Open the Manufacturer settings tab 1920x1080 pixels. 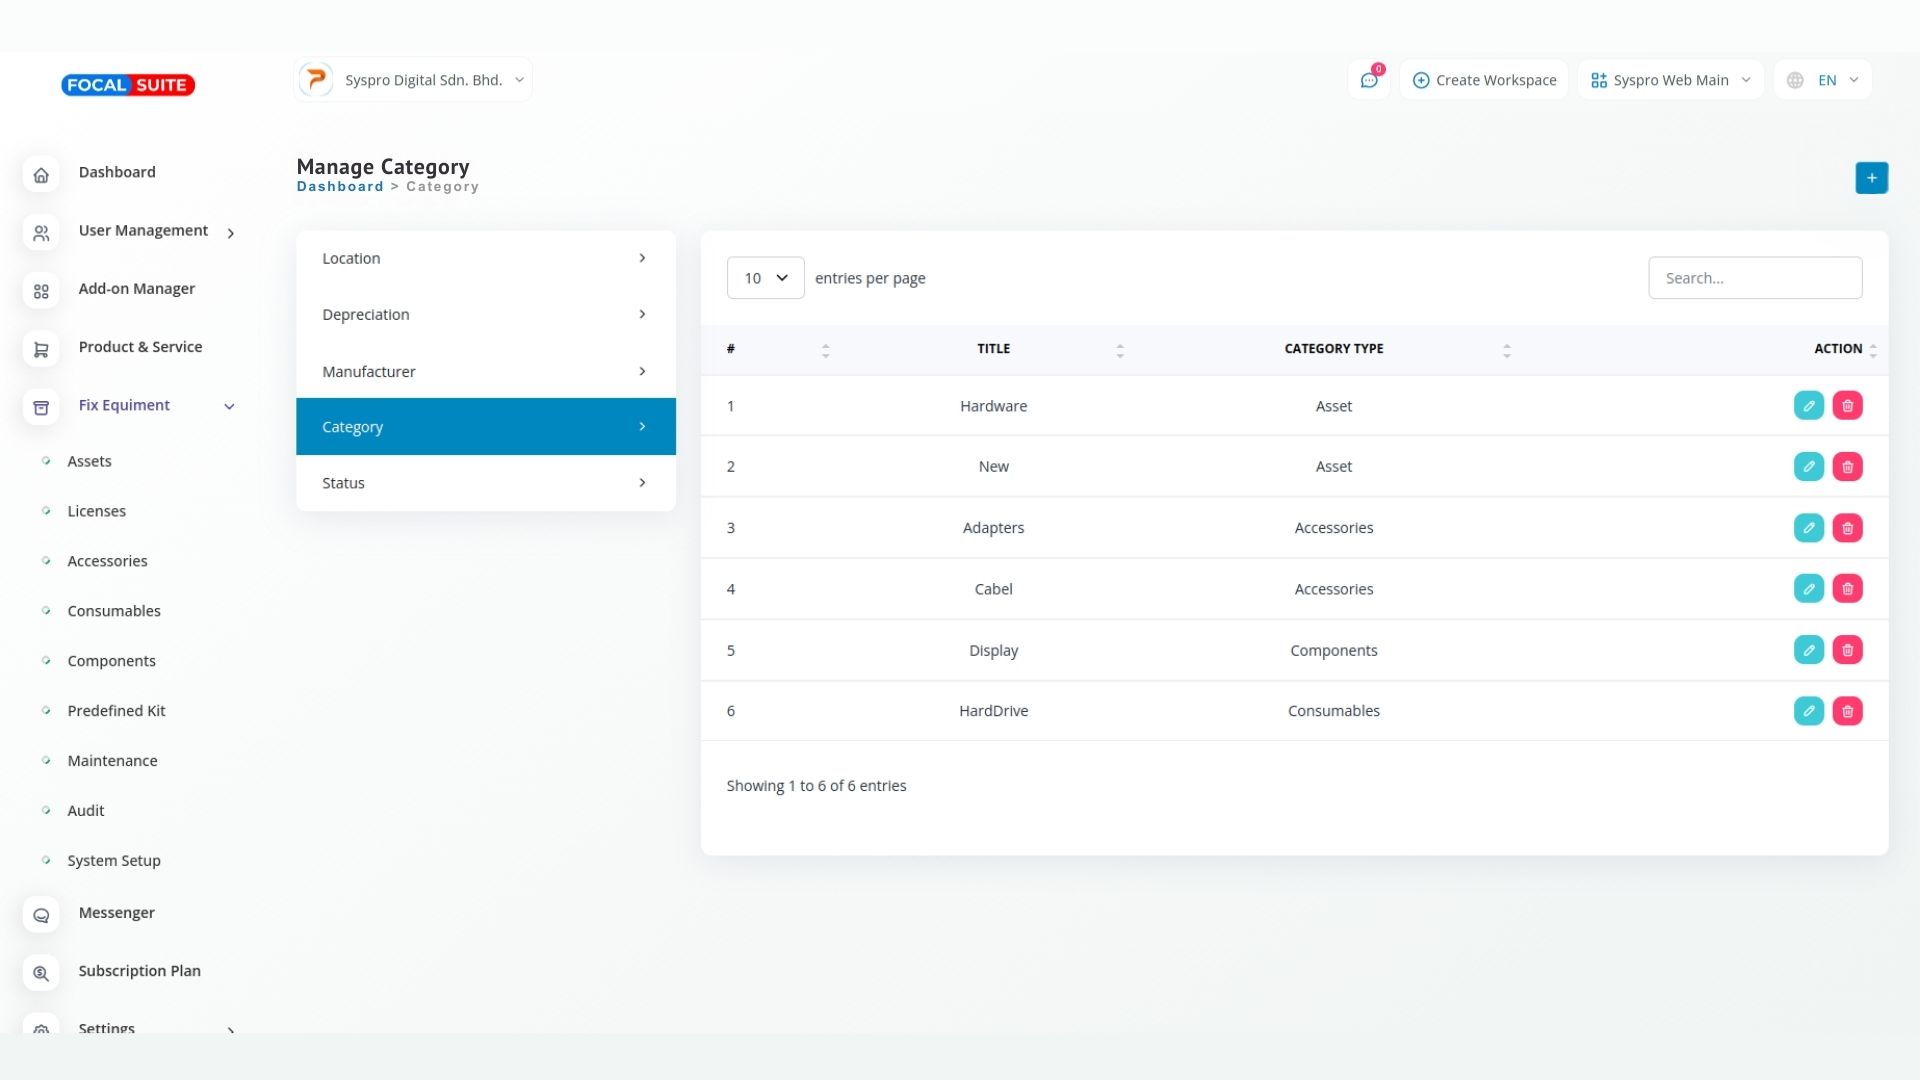point(485,371)
